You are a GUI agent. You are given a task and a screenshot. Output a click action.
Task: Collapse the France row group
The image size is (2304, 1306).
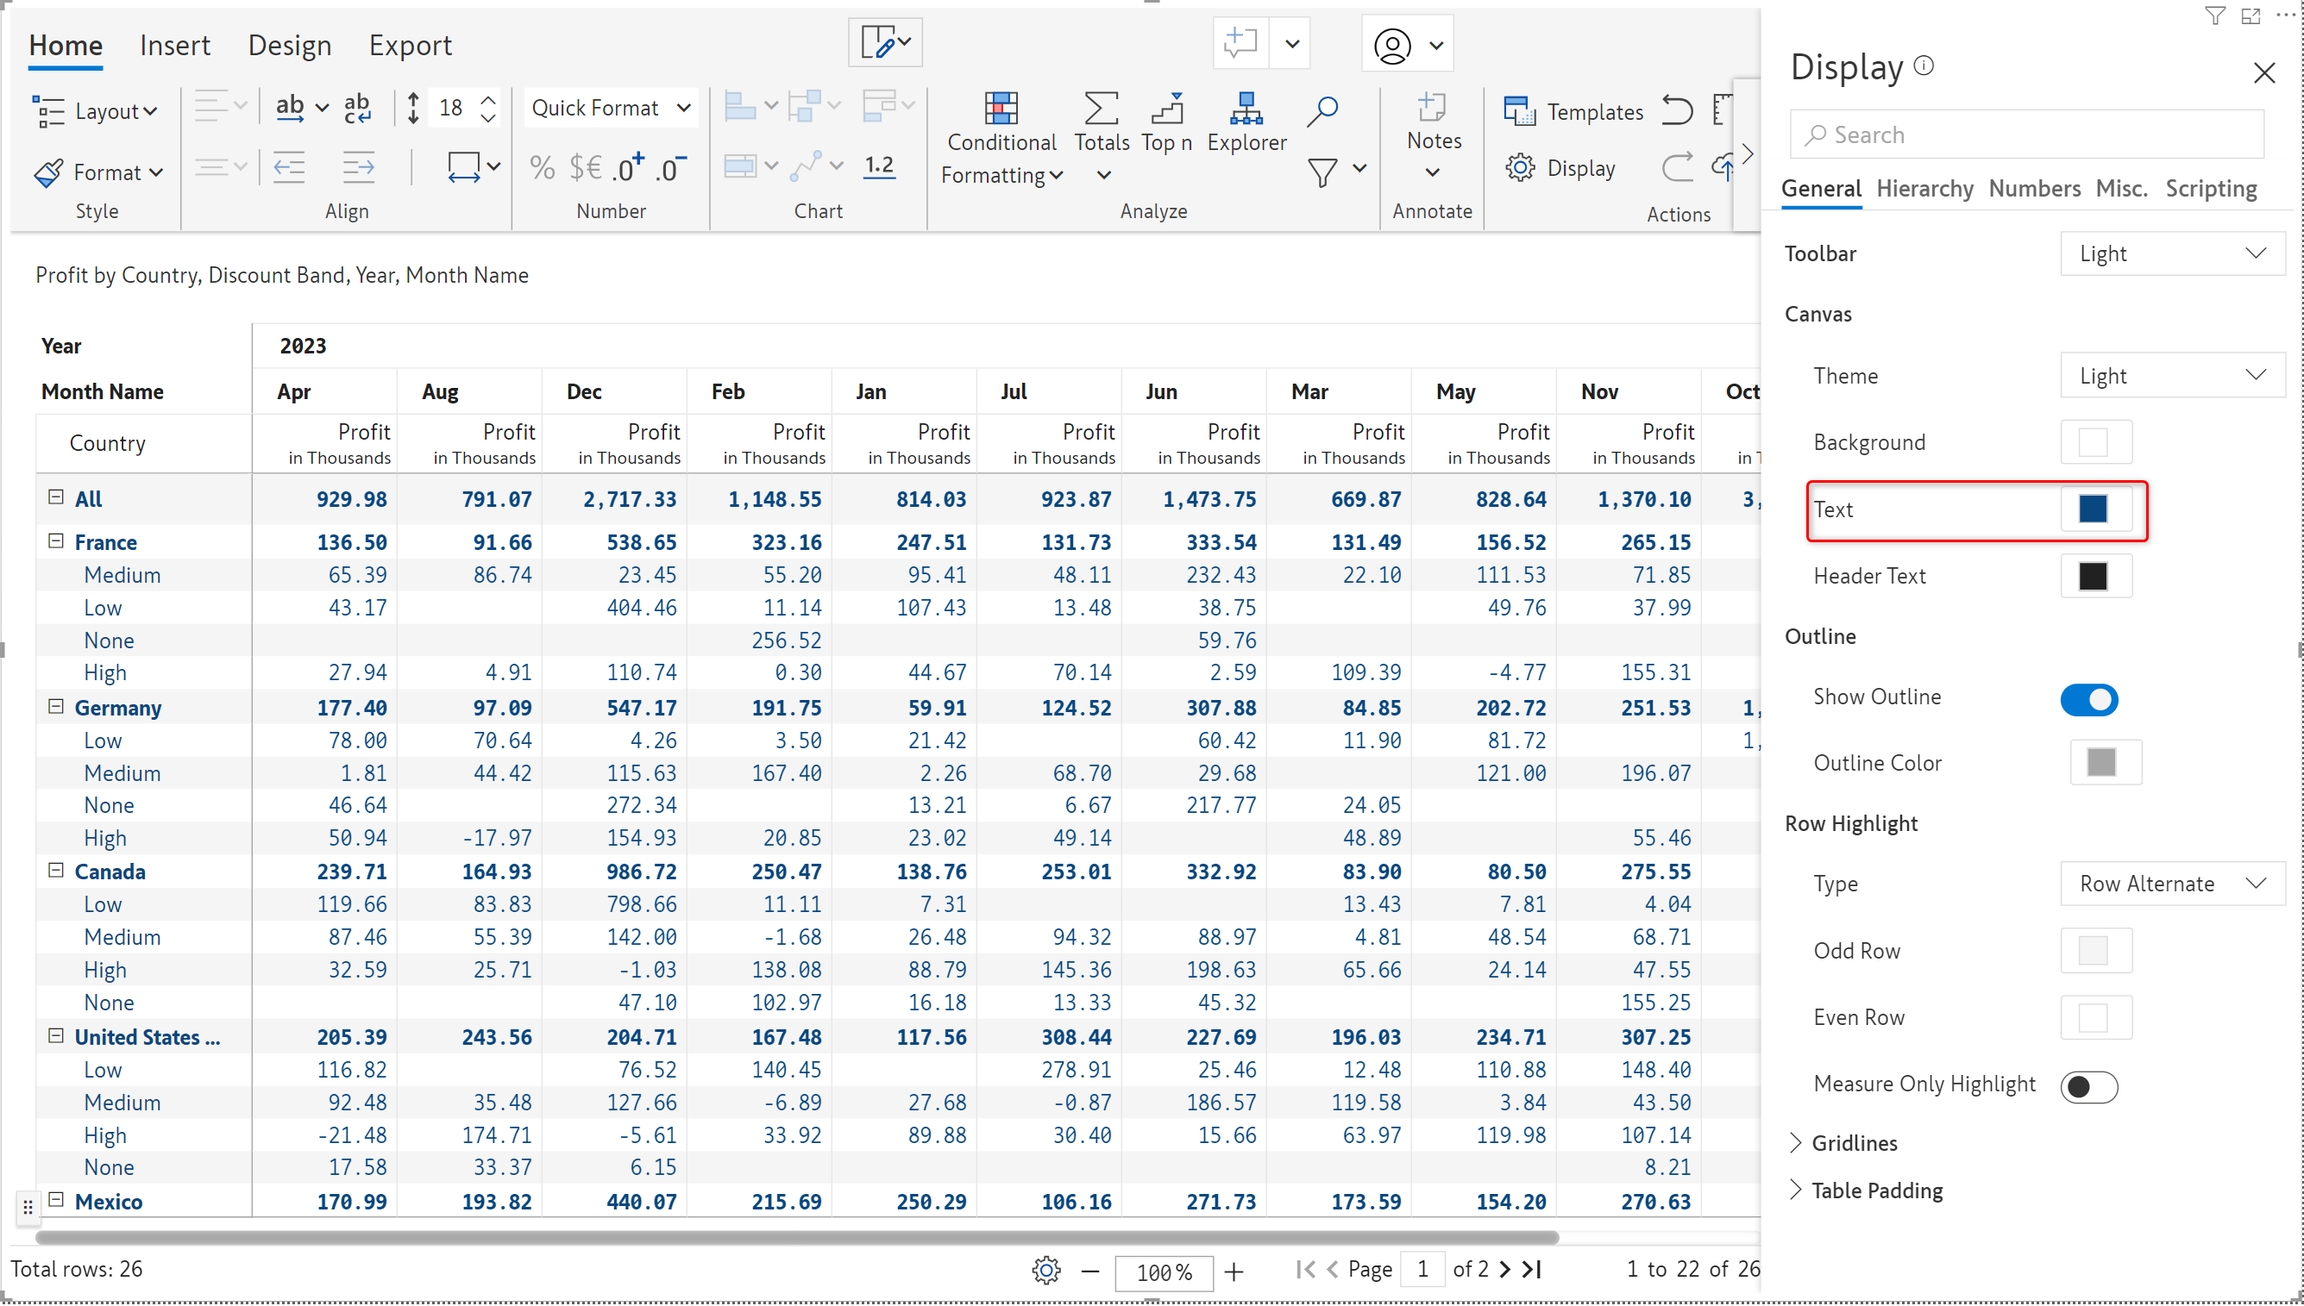tap(56, 541)
